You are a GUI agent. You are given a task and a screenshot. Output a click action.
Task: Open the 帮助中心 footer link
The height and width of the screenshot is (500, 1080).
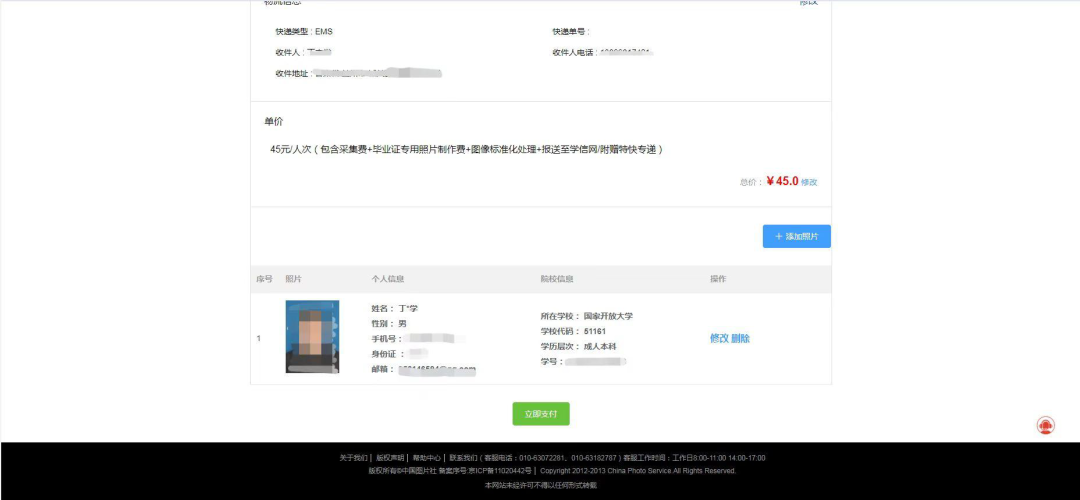click(x=426, y=458)
